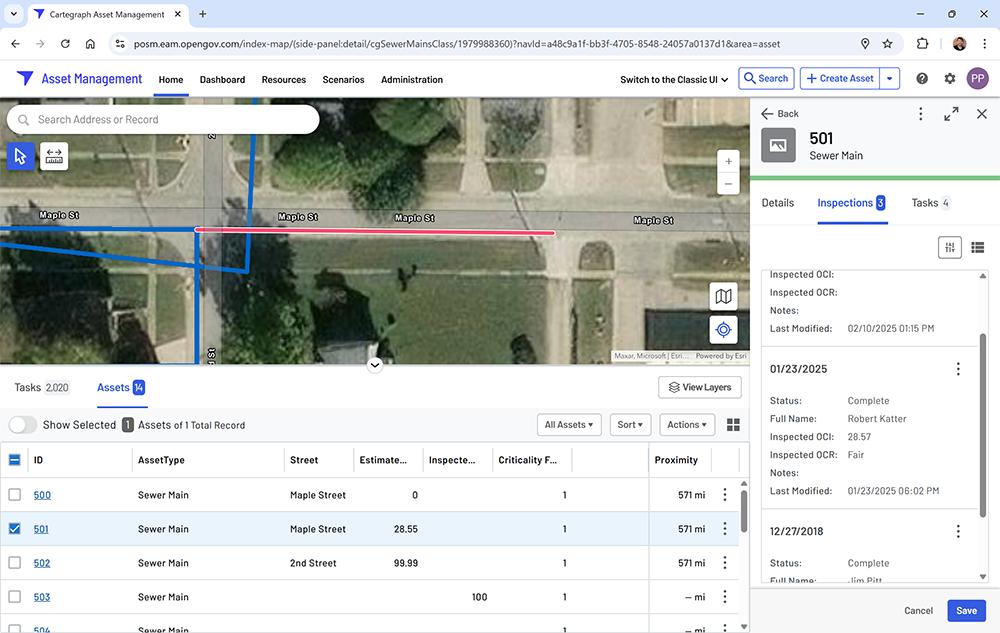Open the settings gear in header
The image size is (1000, 633).
(x=950, y=78)
